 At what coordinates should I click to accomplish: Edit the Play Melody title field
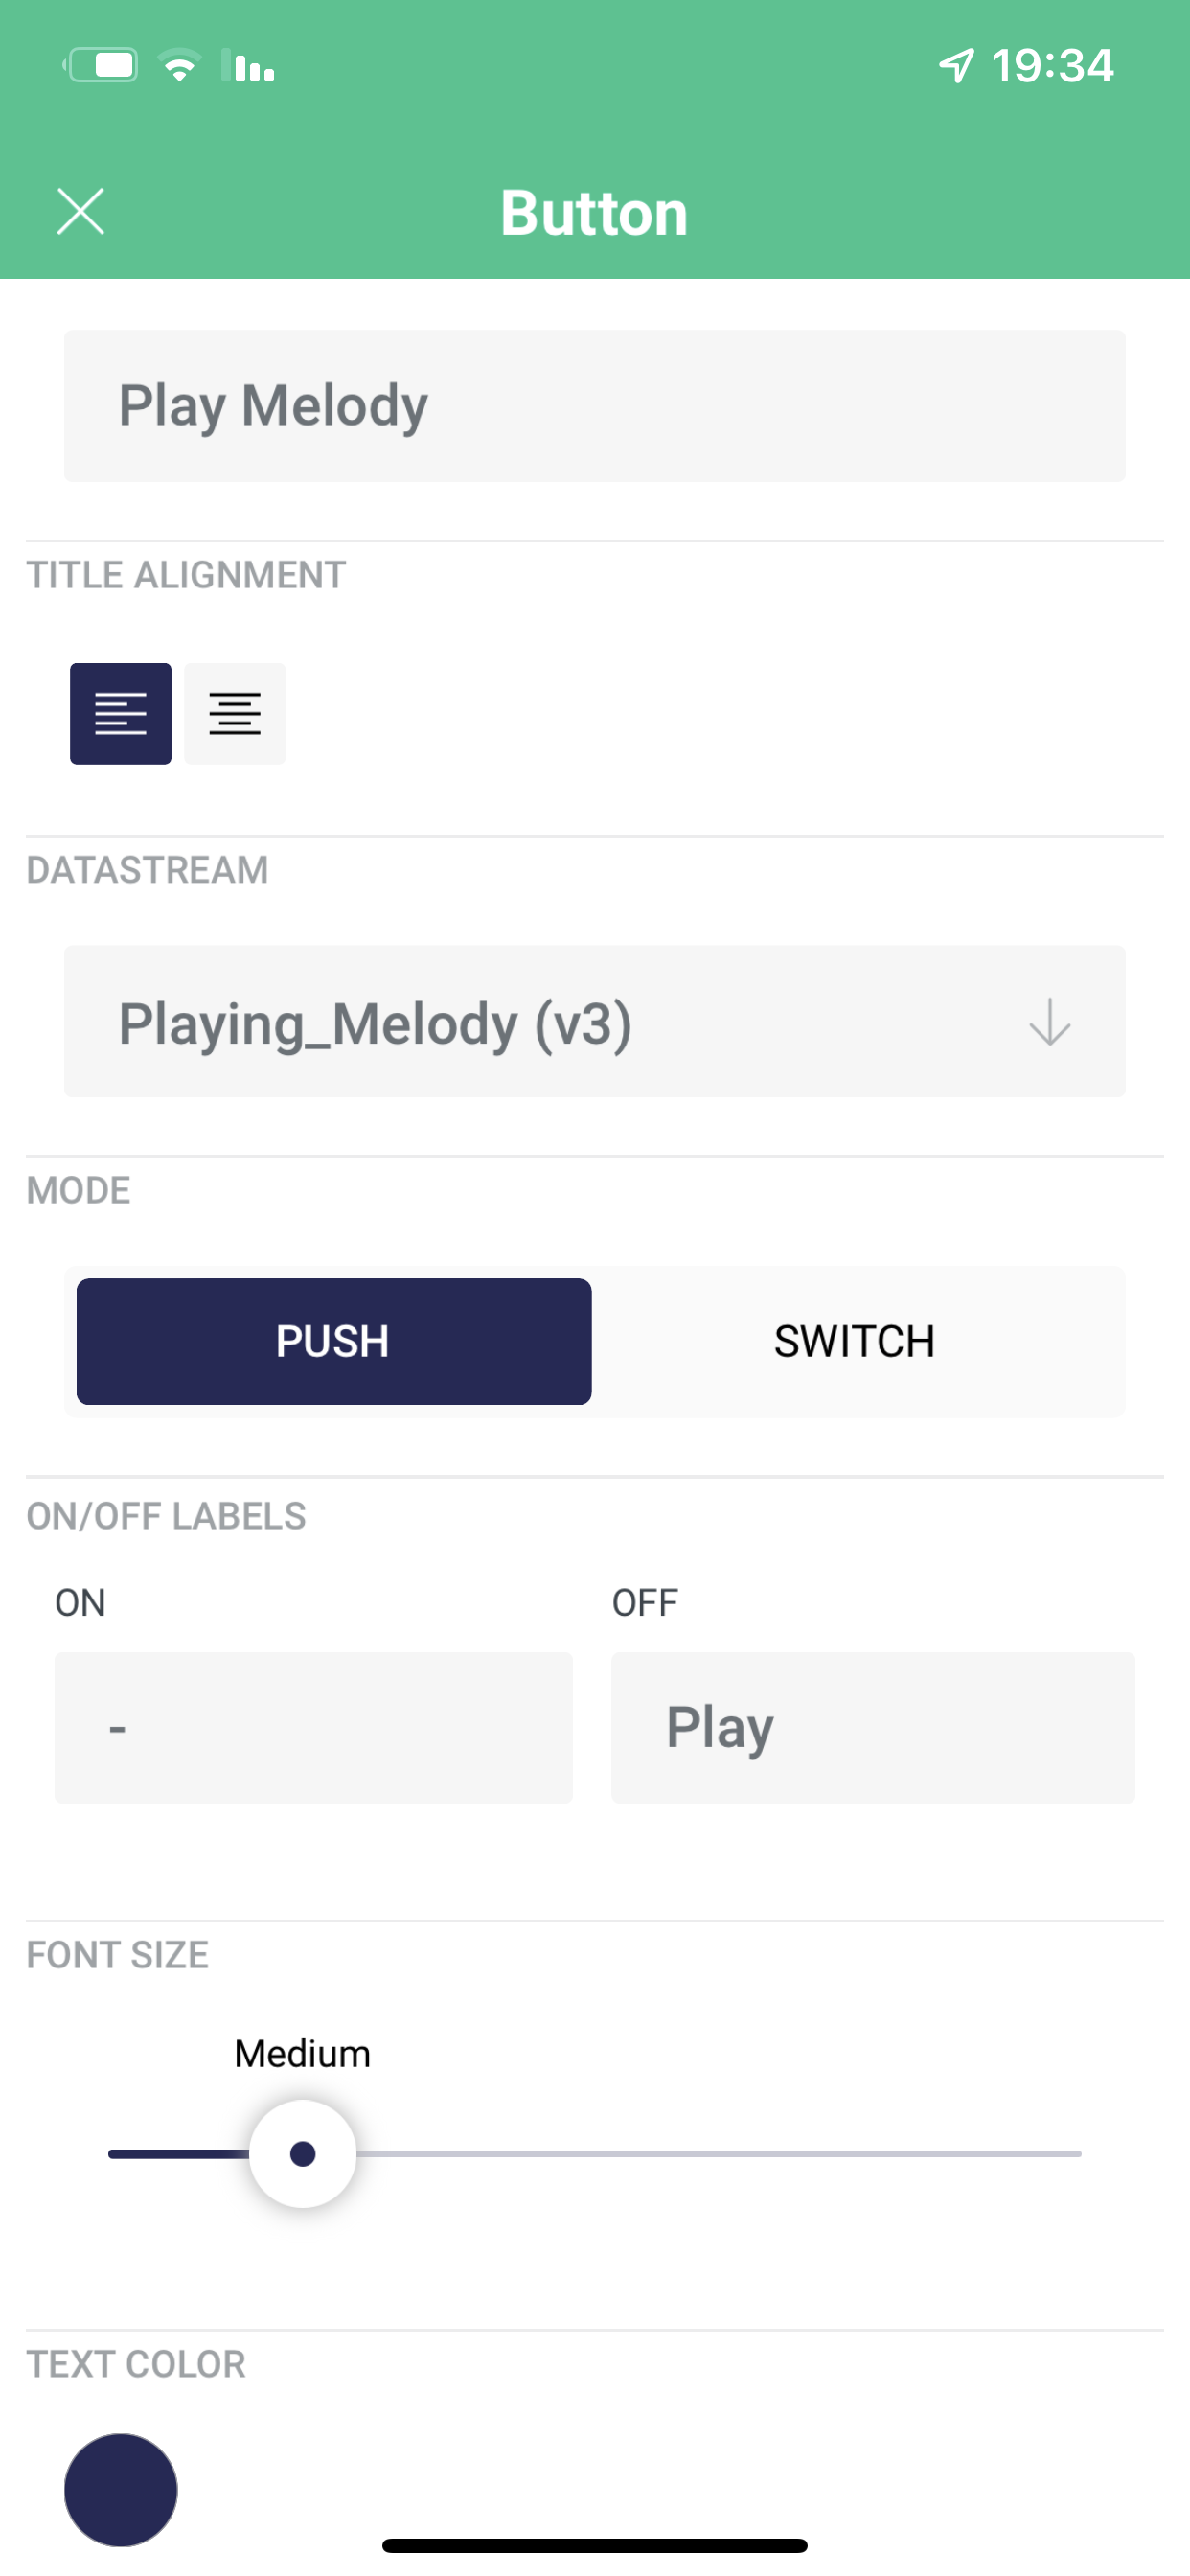594,405
